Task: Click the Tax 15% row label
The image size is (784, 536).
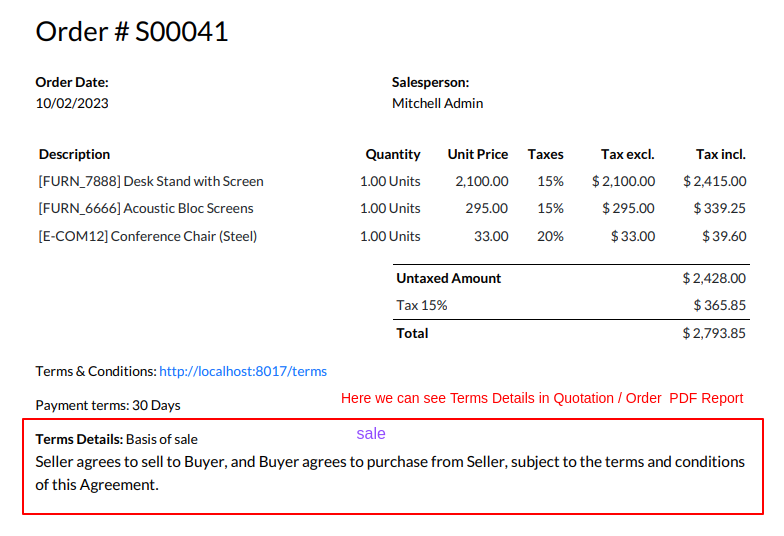Action: [x=422, y=305]
